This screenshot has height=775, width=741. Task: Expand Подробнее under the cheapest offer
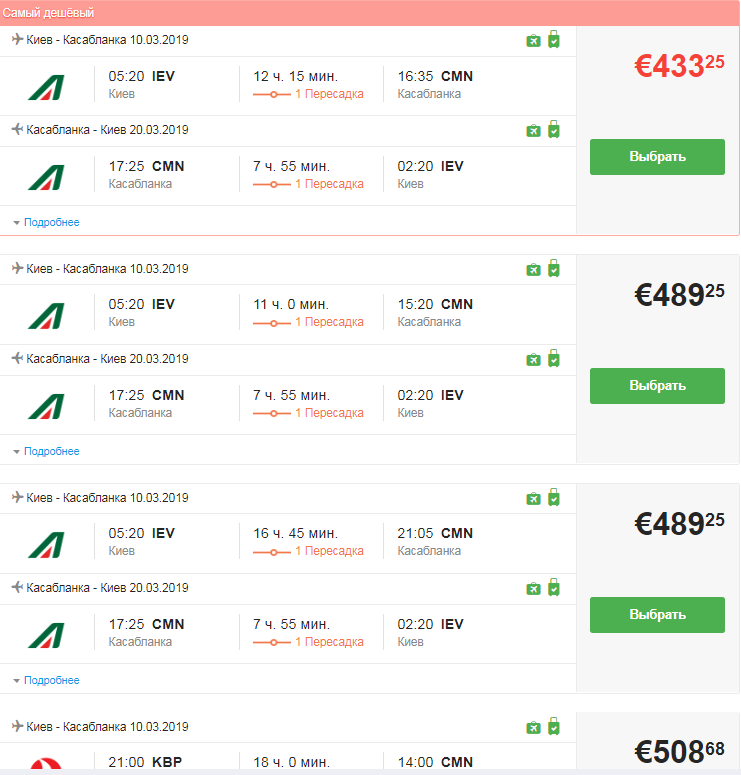pos(51,222)
